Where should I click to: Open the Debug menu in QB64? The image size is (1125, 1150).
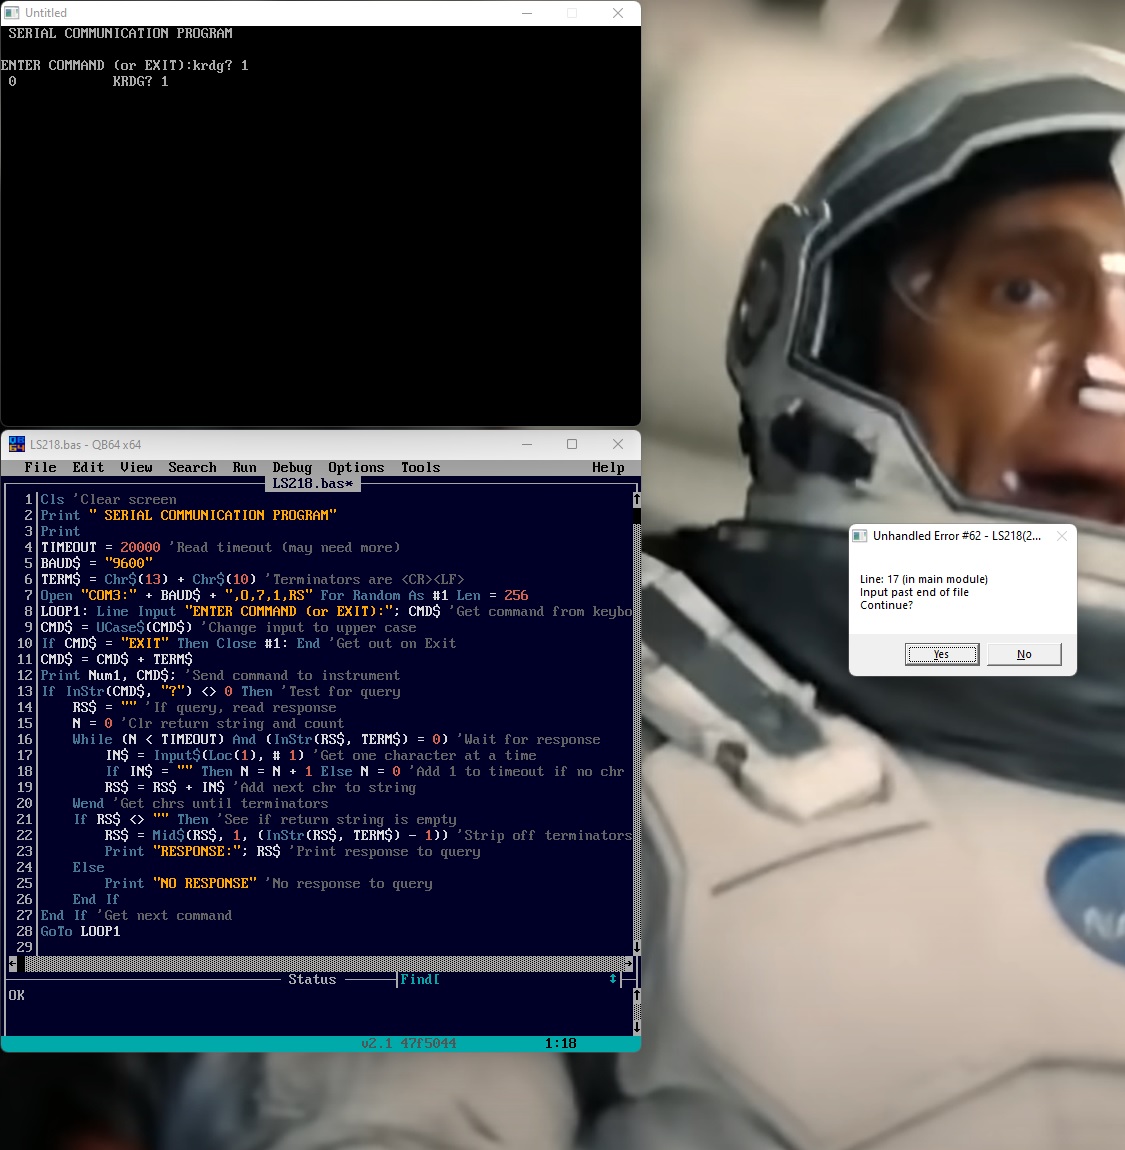(x=292, y=467)
